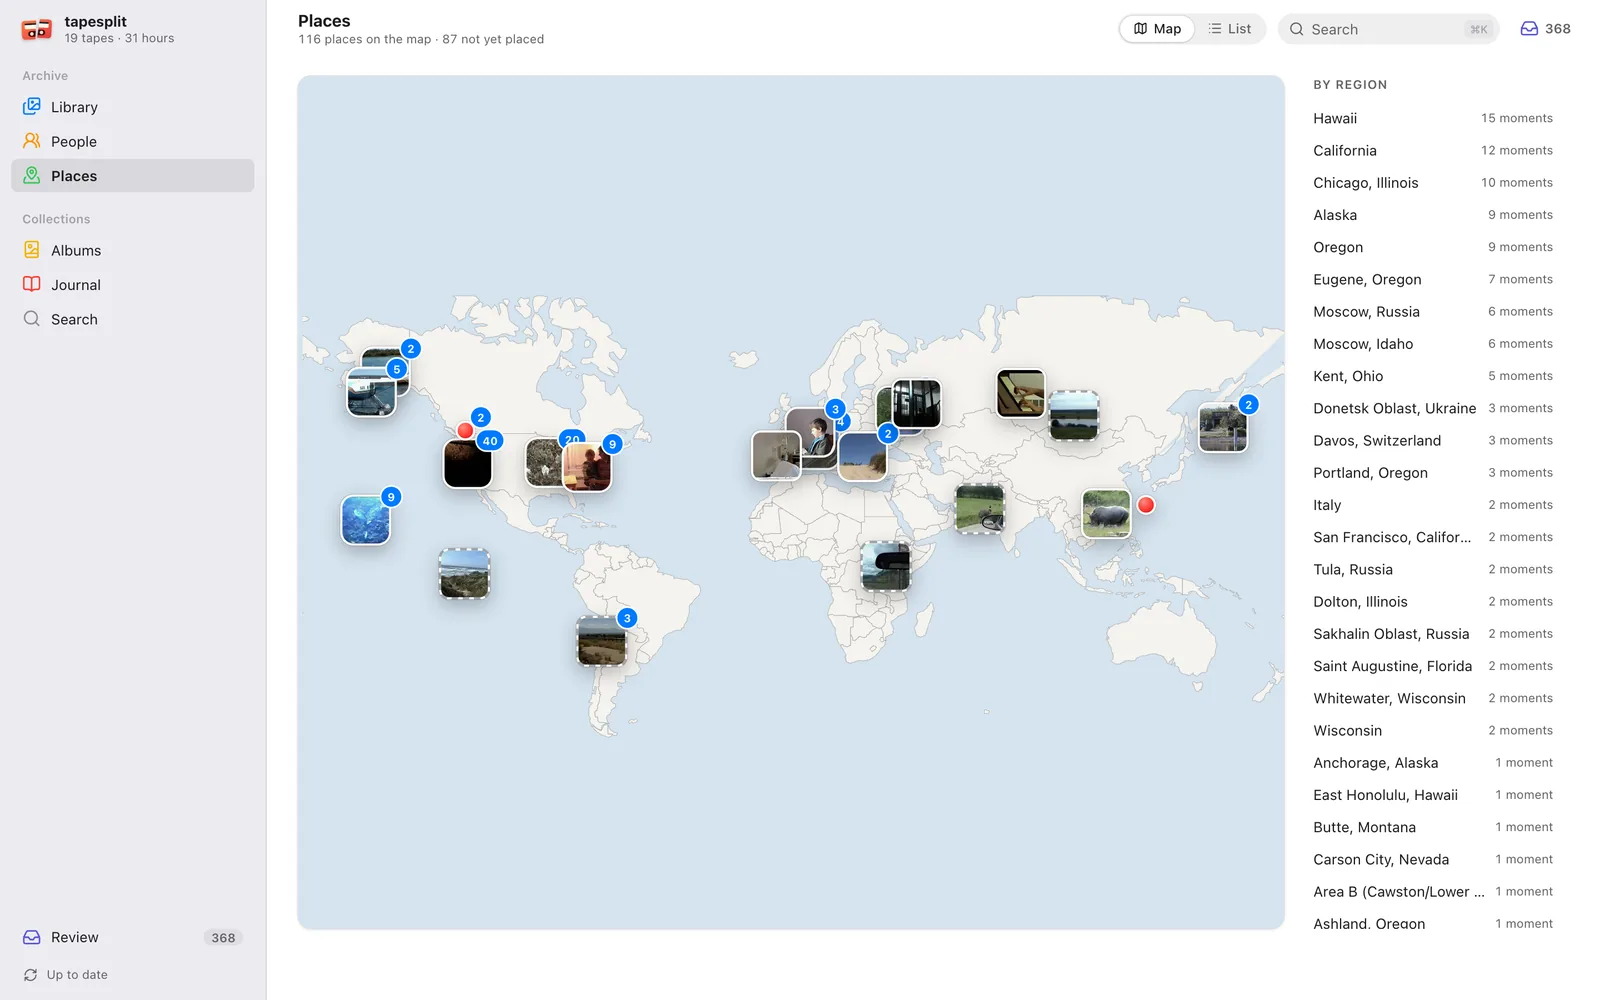Open the Japan photo cluster with badge 2

tap(1223, 428)
